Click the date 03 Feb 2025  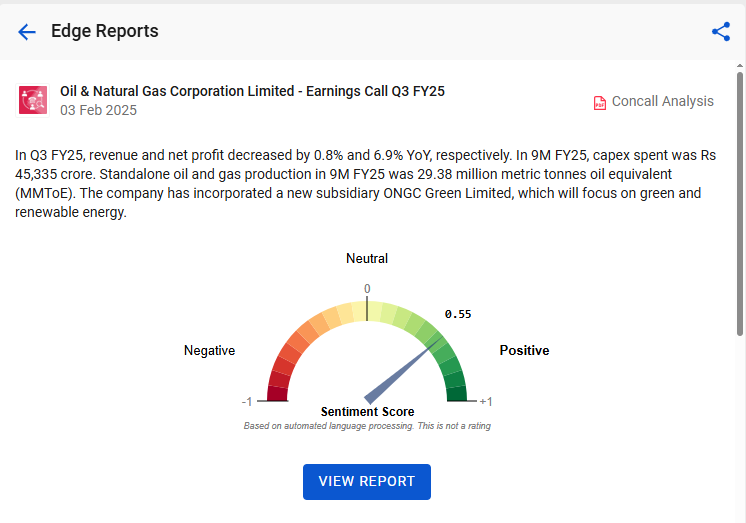98,110
